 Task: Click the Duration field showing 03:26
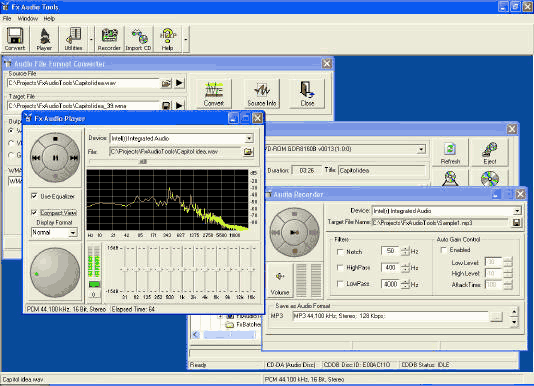[307, 170]
